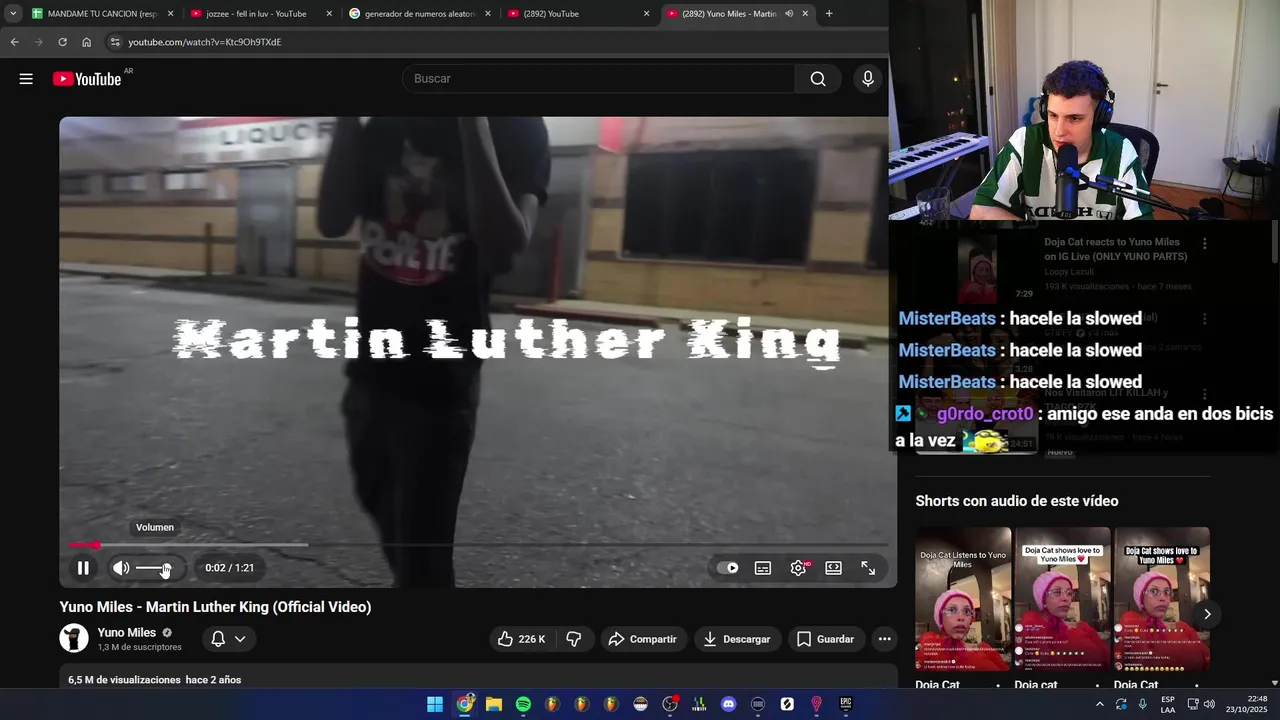Click Shorts con audio de este vídeo heading
Screen dimensions: 1280x720
[x=1017, y=501]
